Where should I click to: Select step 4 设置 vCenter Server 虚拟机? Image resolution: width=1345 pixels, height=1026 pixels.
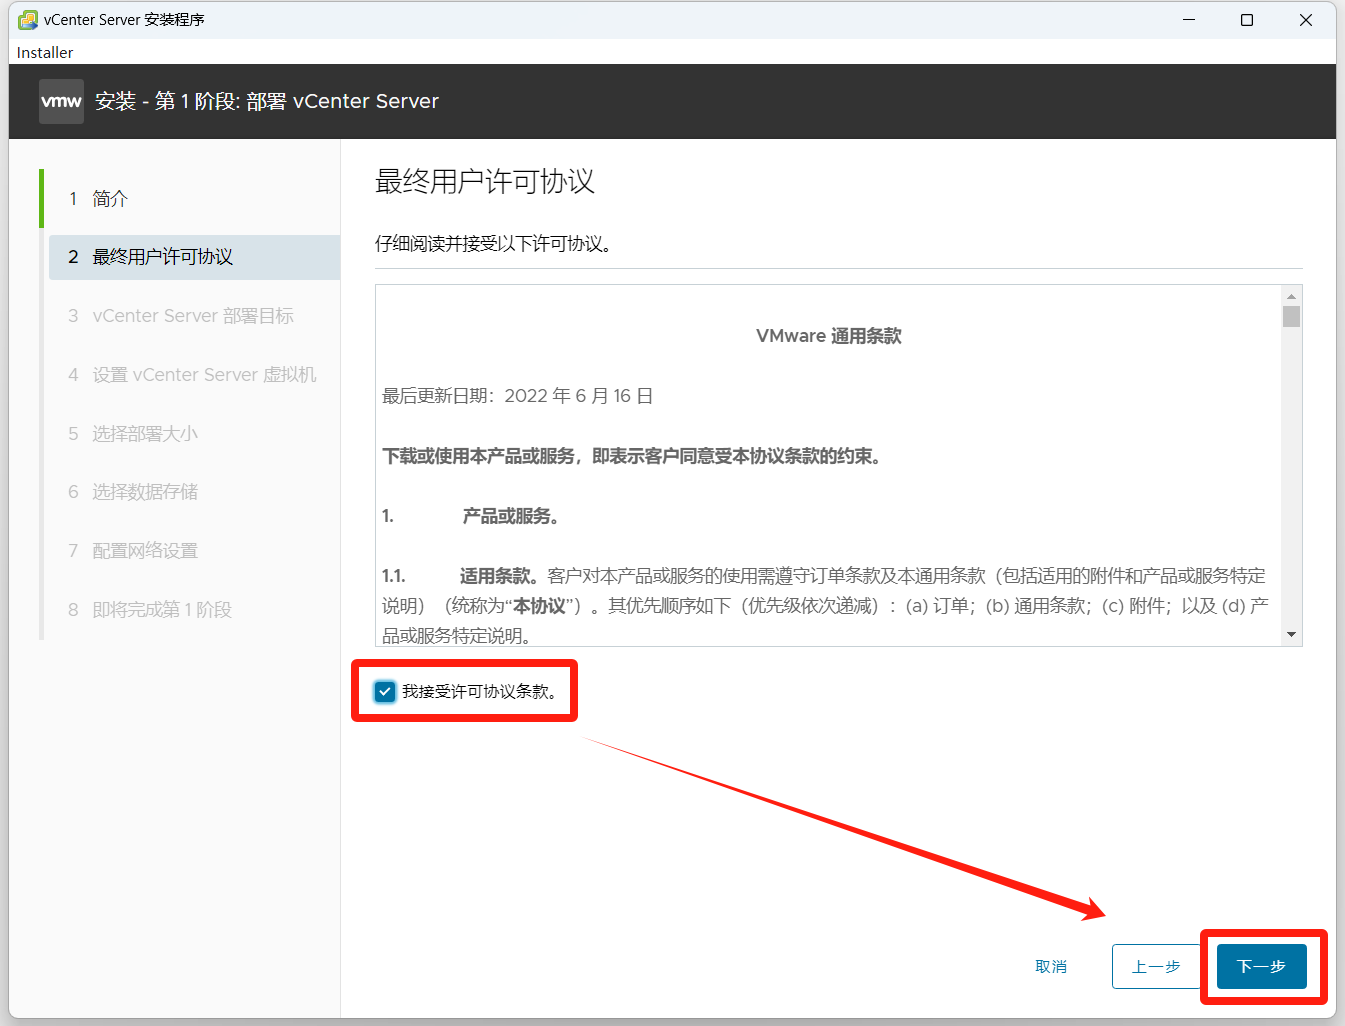click(204, 375)
